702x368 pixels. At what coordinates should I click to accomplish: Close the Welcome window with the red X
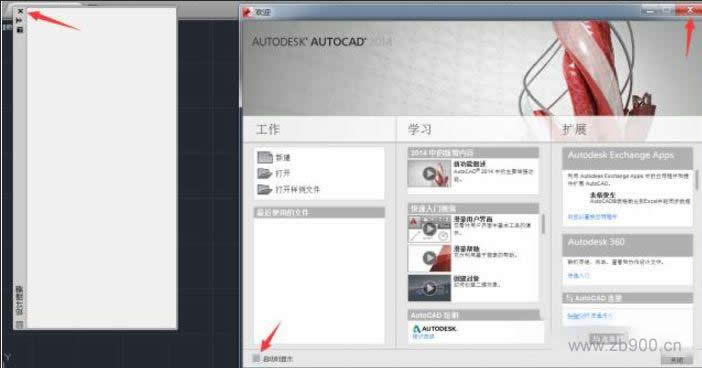point(690,10)
